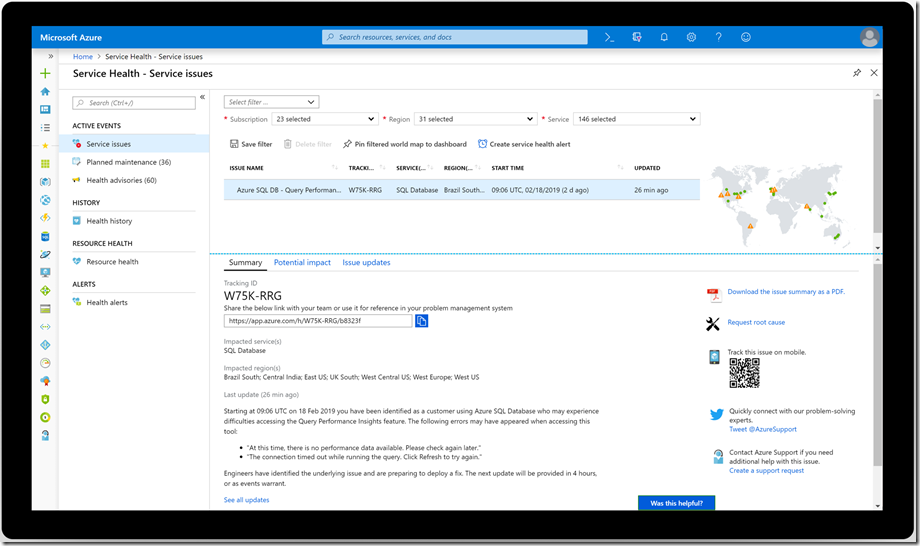Click the notifications bell icon

[664, 37]
